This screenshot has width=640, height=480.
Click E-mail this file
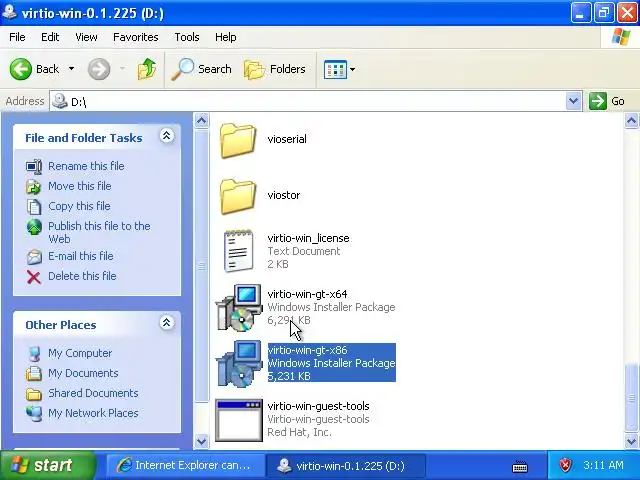click(x=81, y=256)
